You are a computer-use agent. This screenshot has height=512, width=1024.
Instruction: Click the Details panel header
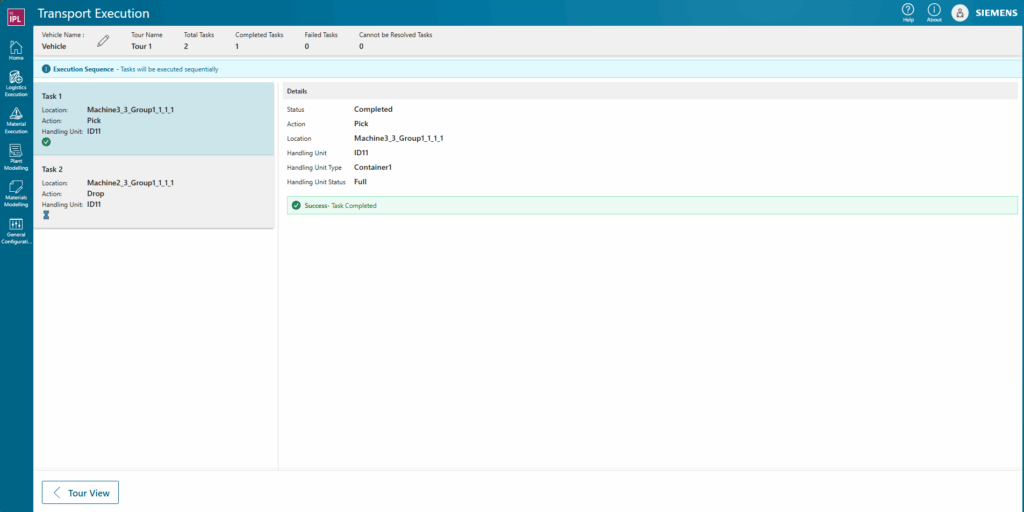point(651,91)
